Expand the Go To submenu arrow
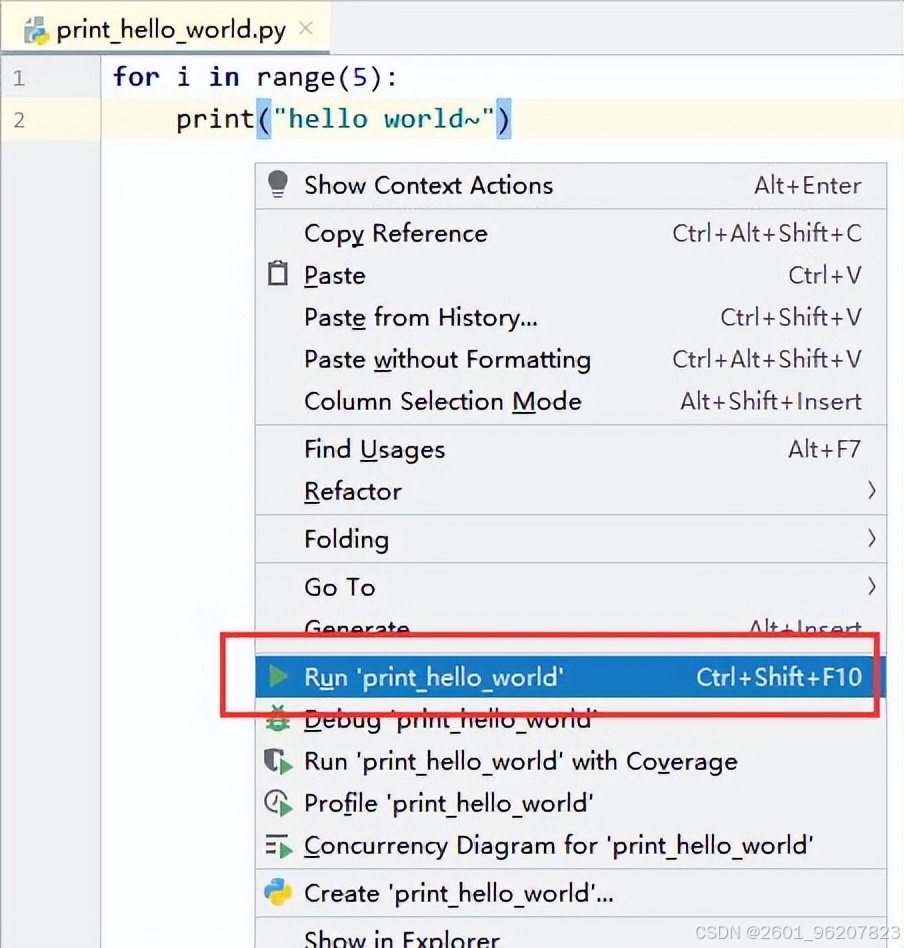This screenshot has width=904, height=948. pos(871,586)
